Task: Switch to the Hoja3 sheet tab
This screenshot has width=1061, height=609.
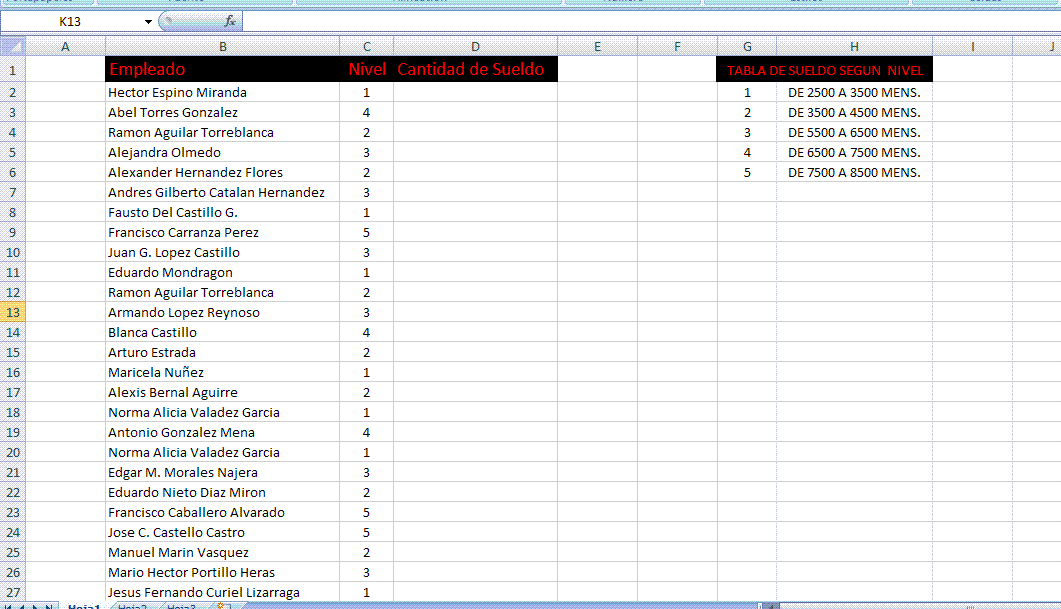Action: [181, 606]
